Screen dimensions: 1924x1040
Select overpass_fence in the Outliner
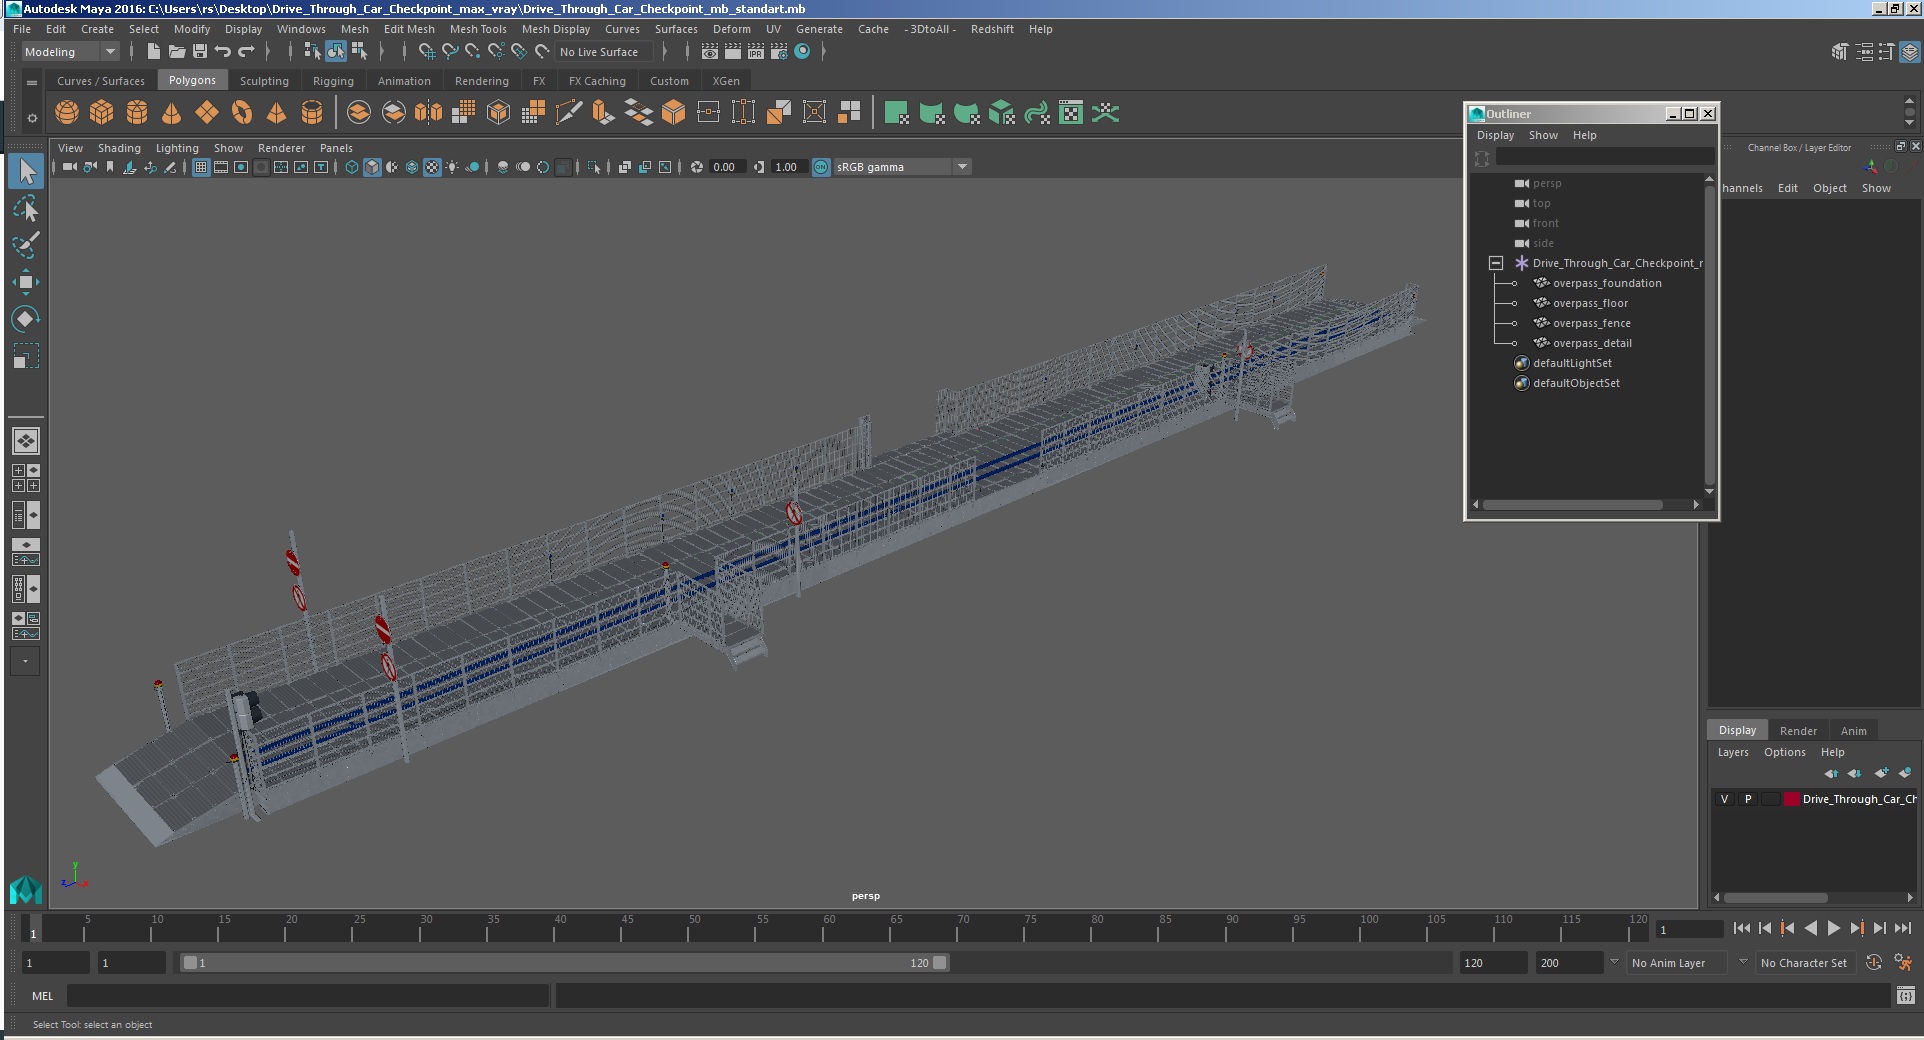(1591, 323)
